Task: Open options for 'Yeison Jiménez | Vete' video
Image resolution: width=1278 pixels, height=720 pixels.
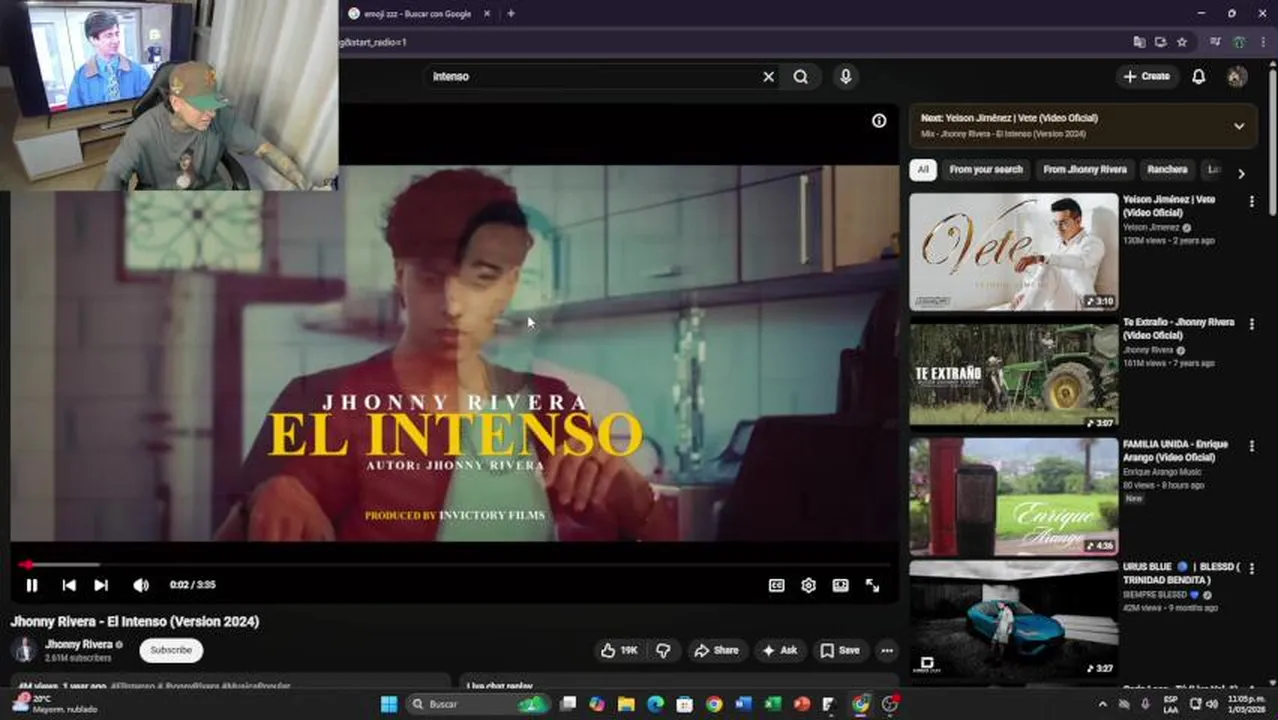Action: tap(1251, 202)
